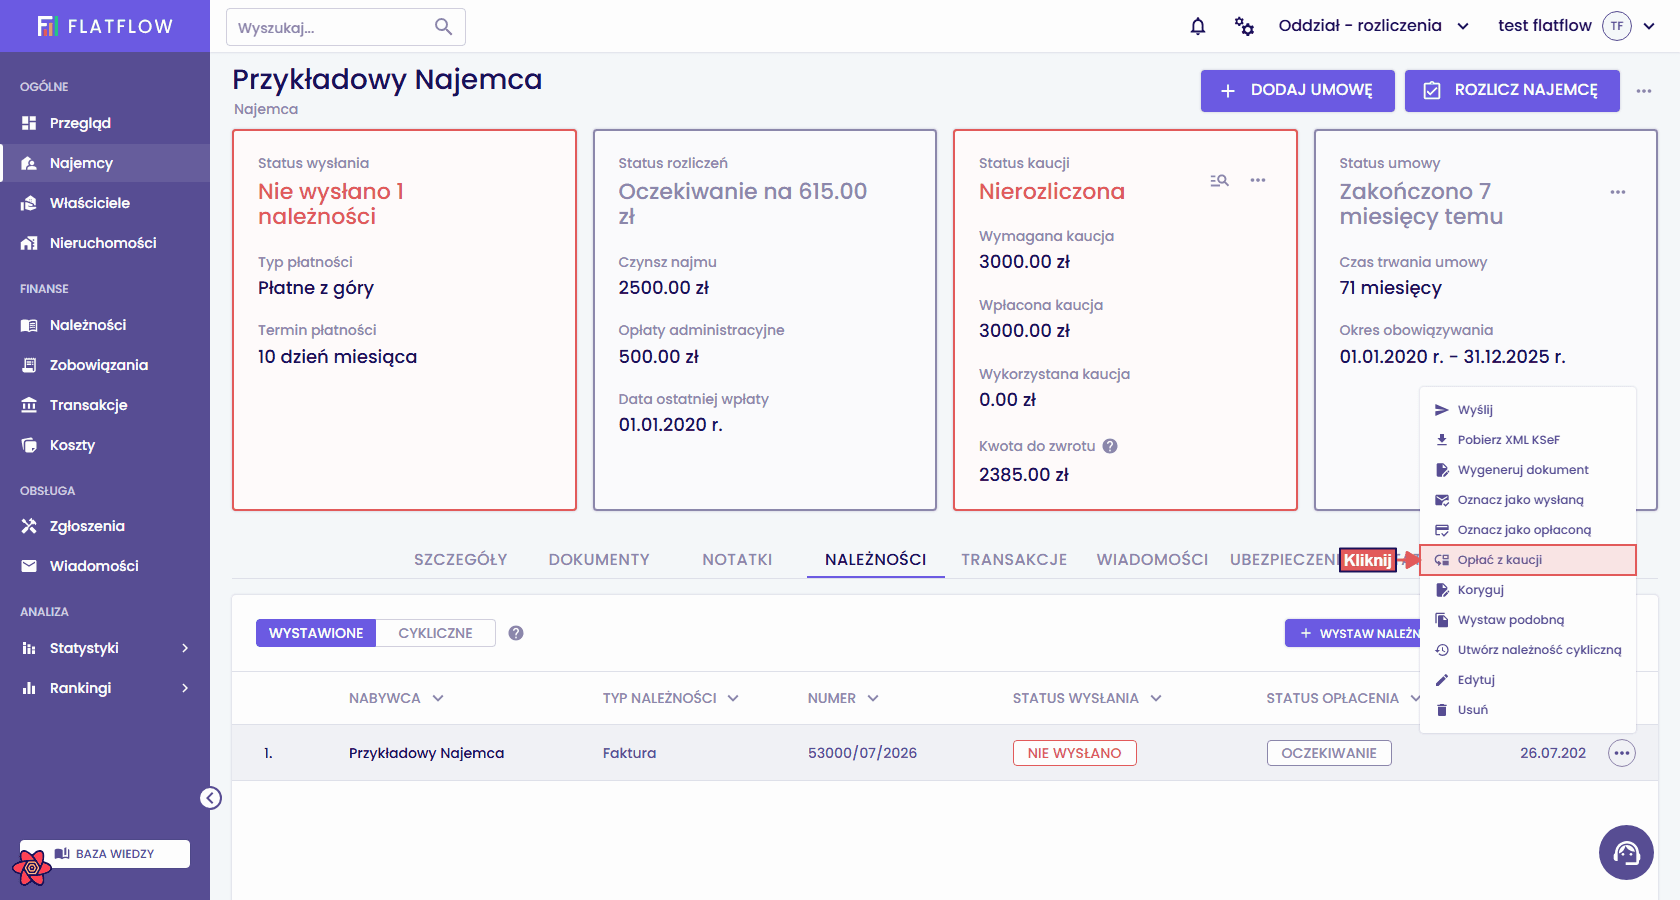This screenshot has height=900, width=1680.
Task: Click the notifications bell icon
Action: (x=1198, y=26)
